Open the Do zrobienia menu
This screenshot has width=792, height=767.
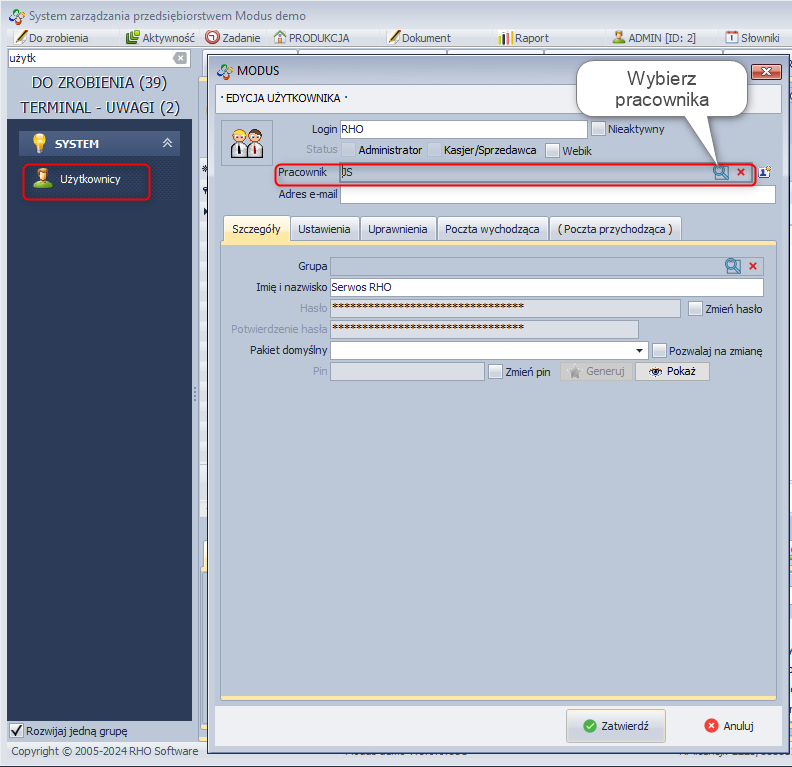click(52, 38)
